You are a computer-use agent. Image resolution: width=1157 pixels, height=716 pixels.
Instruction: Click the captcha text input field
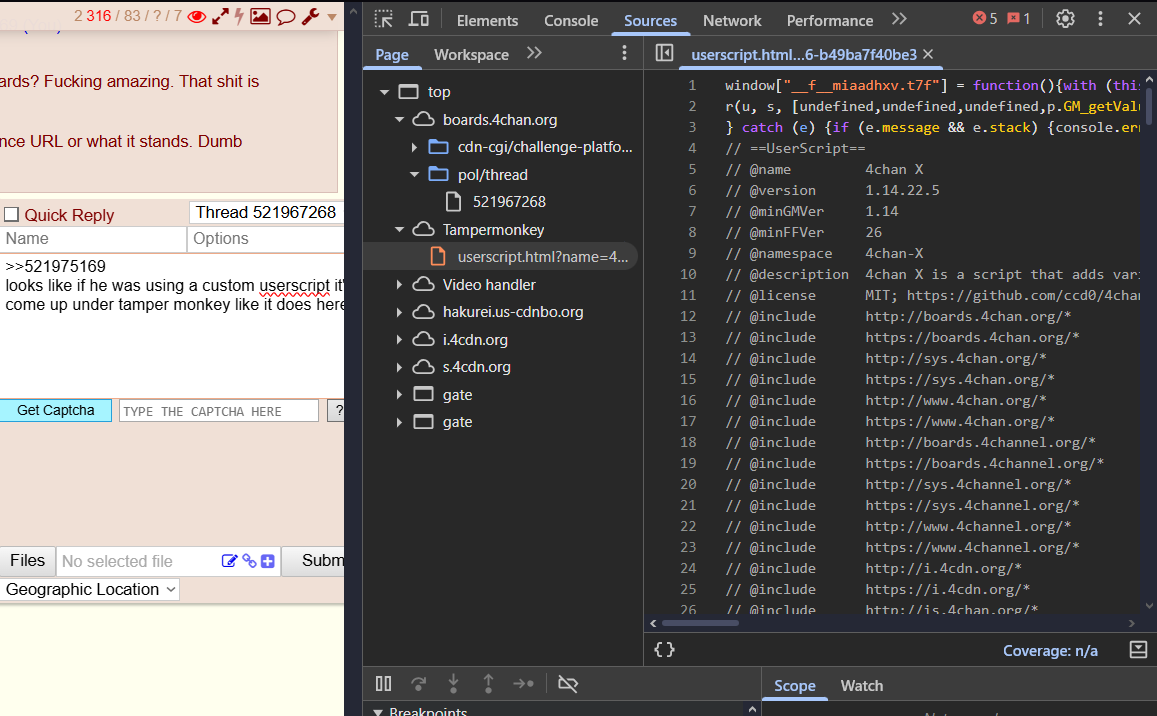[x=218, y=411]
